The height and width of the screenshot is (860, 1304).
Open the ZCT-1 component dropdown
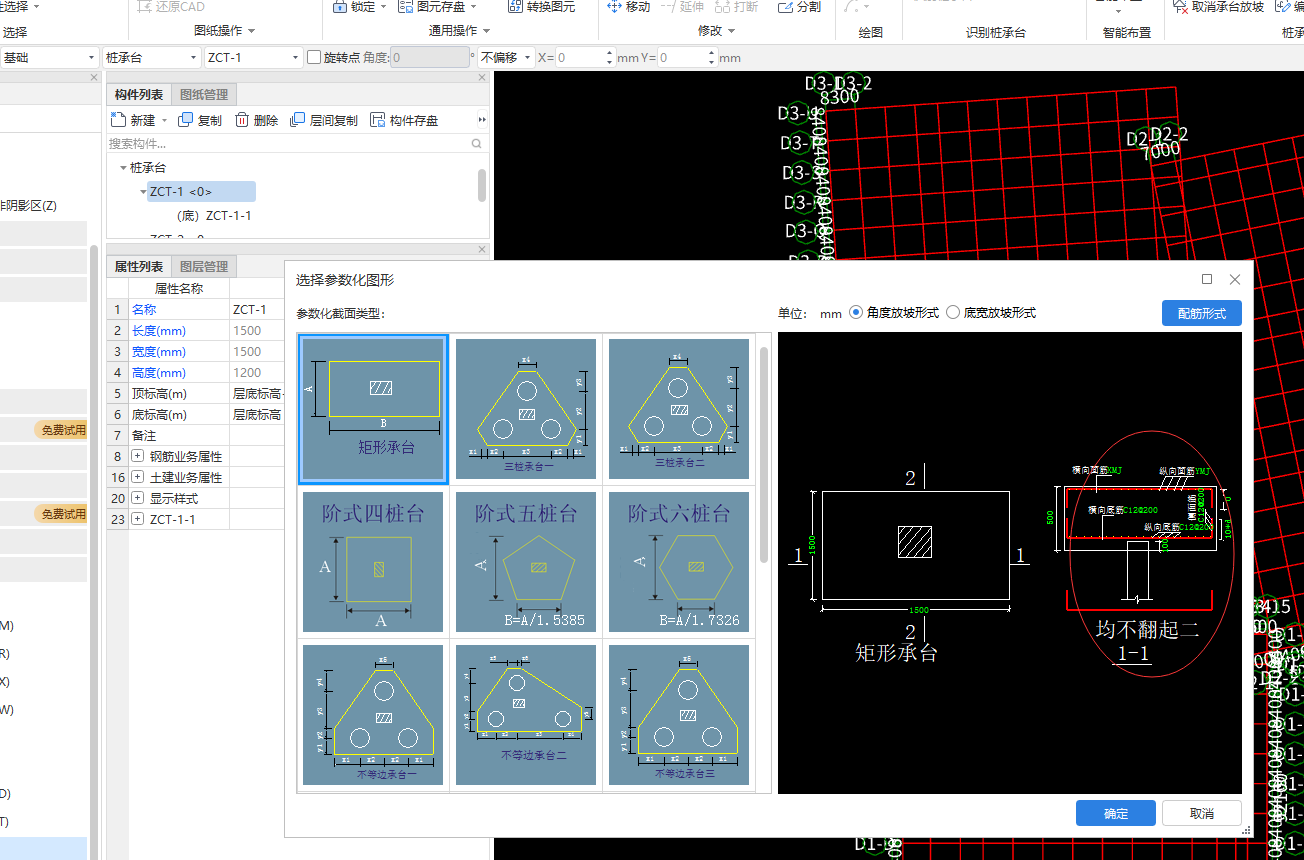point(253,58)
